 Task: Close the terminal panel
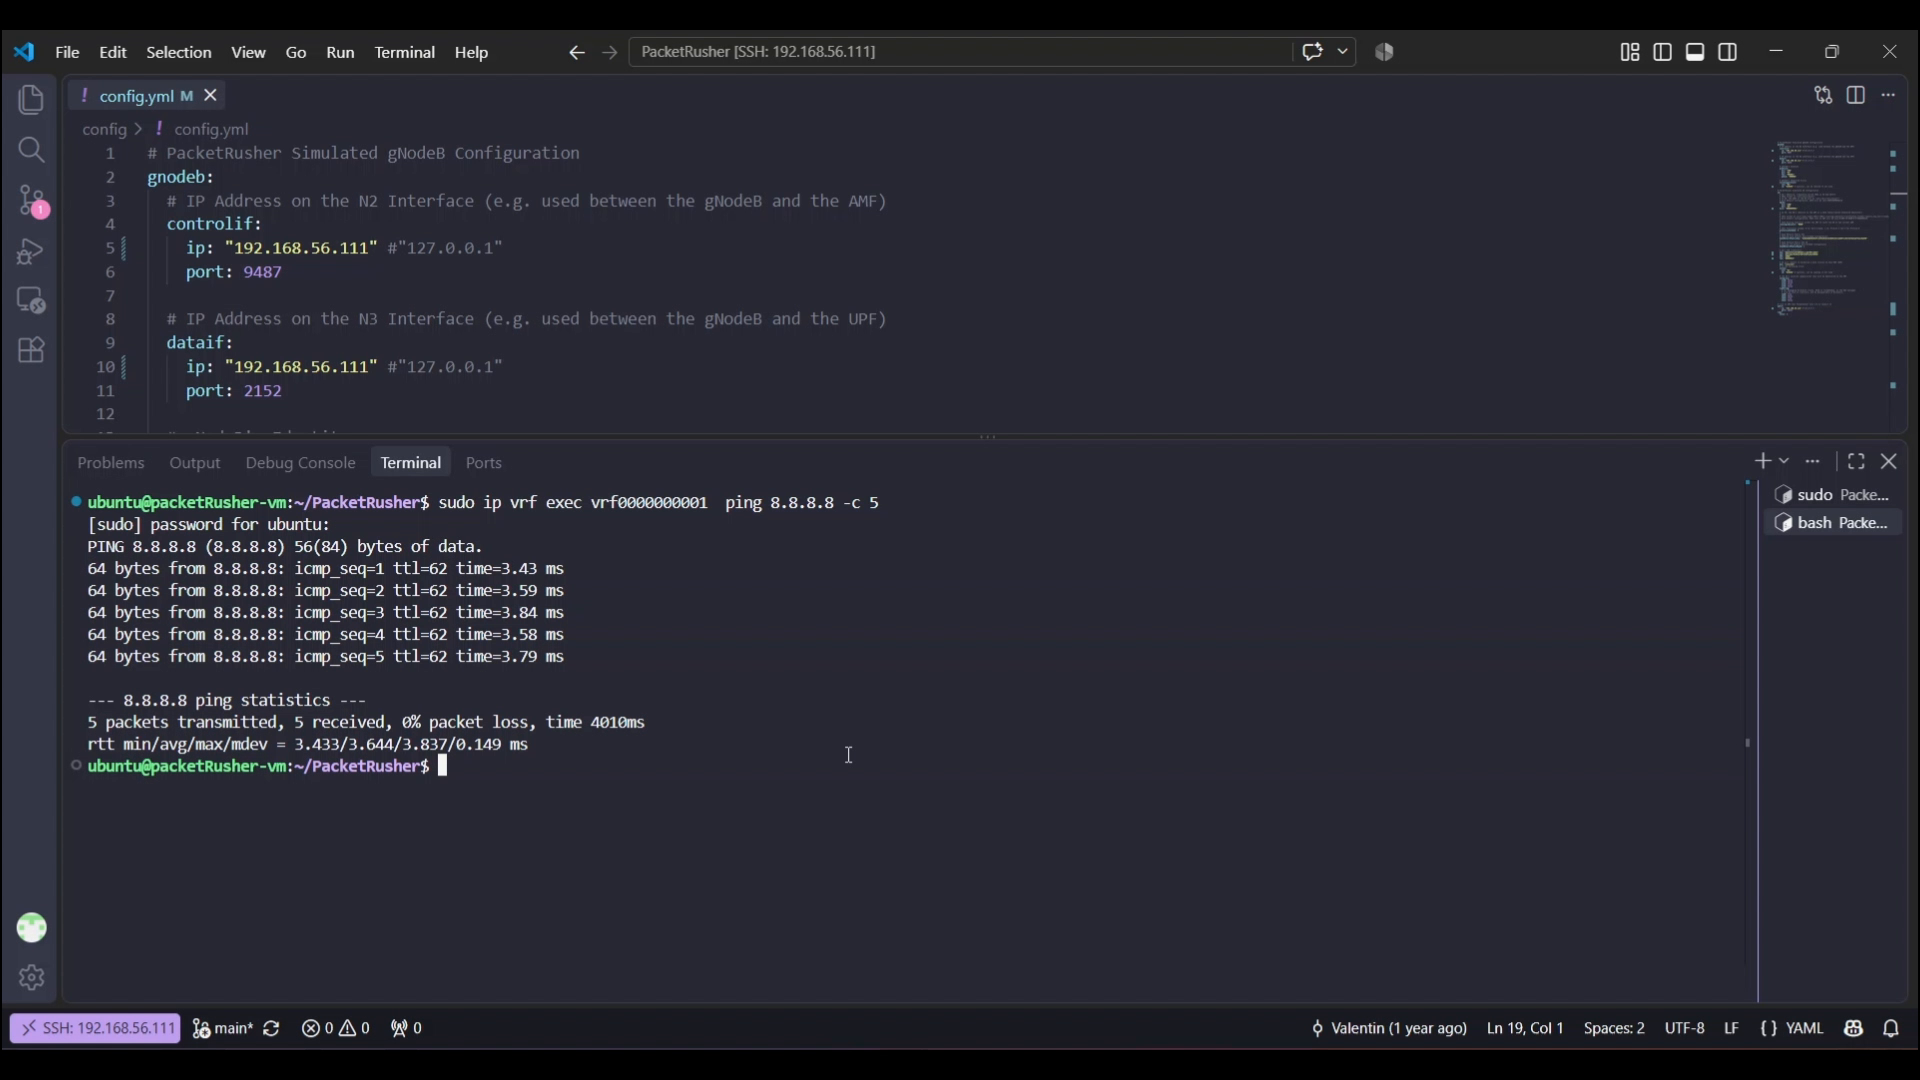1890,462
